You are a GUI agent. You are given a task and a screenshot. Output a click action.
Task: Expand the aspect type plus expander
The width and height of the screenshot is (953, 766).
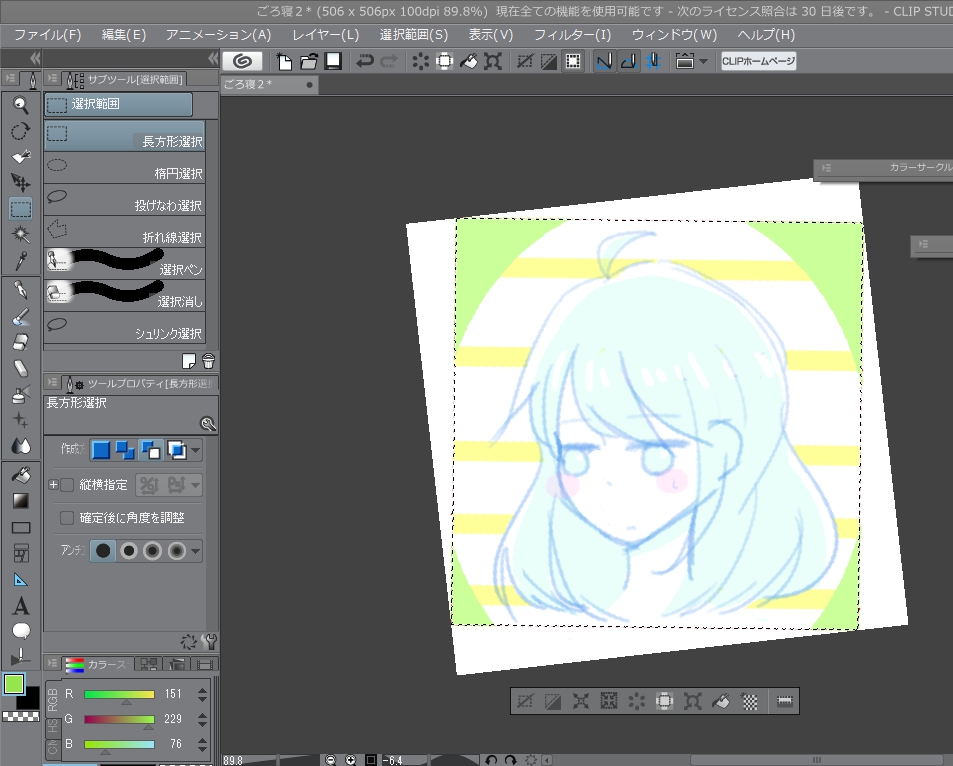(x=53, y=485)
